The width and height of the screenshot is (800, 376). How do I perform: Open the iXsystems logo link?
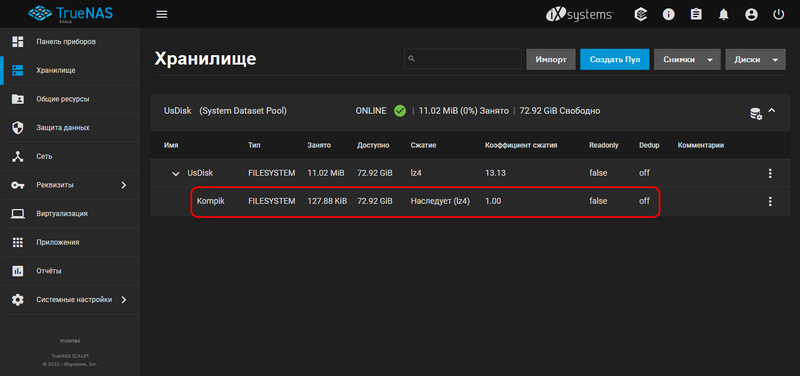580,14
